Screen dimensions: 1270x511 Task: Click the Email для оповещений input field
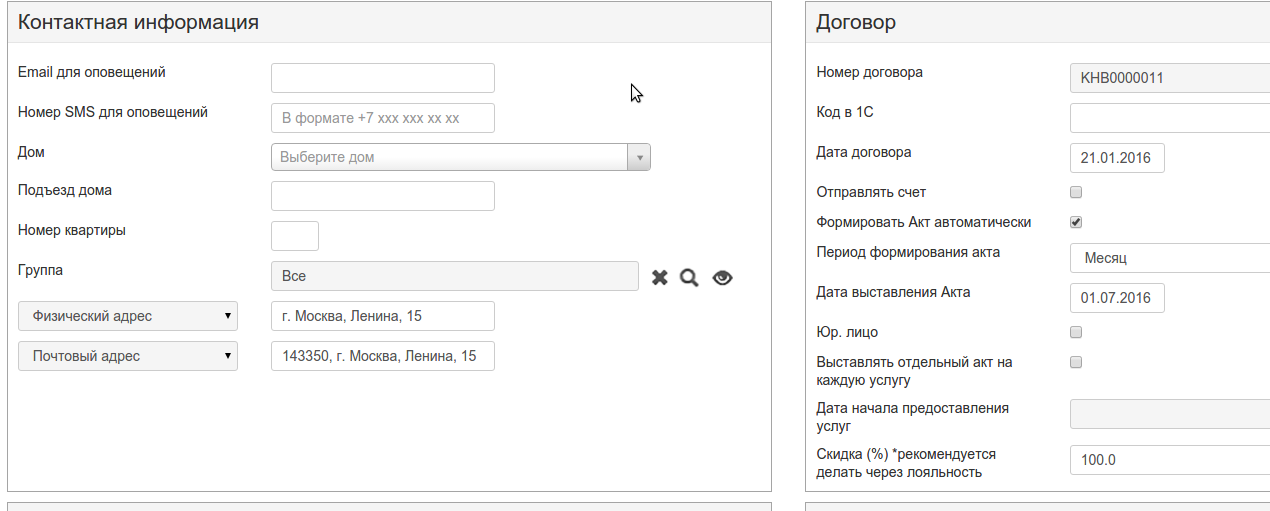point(382,78)
